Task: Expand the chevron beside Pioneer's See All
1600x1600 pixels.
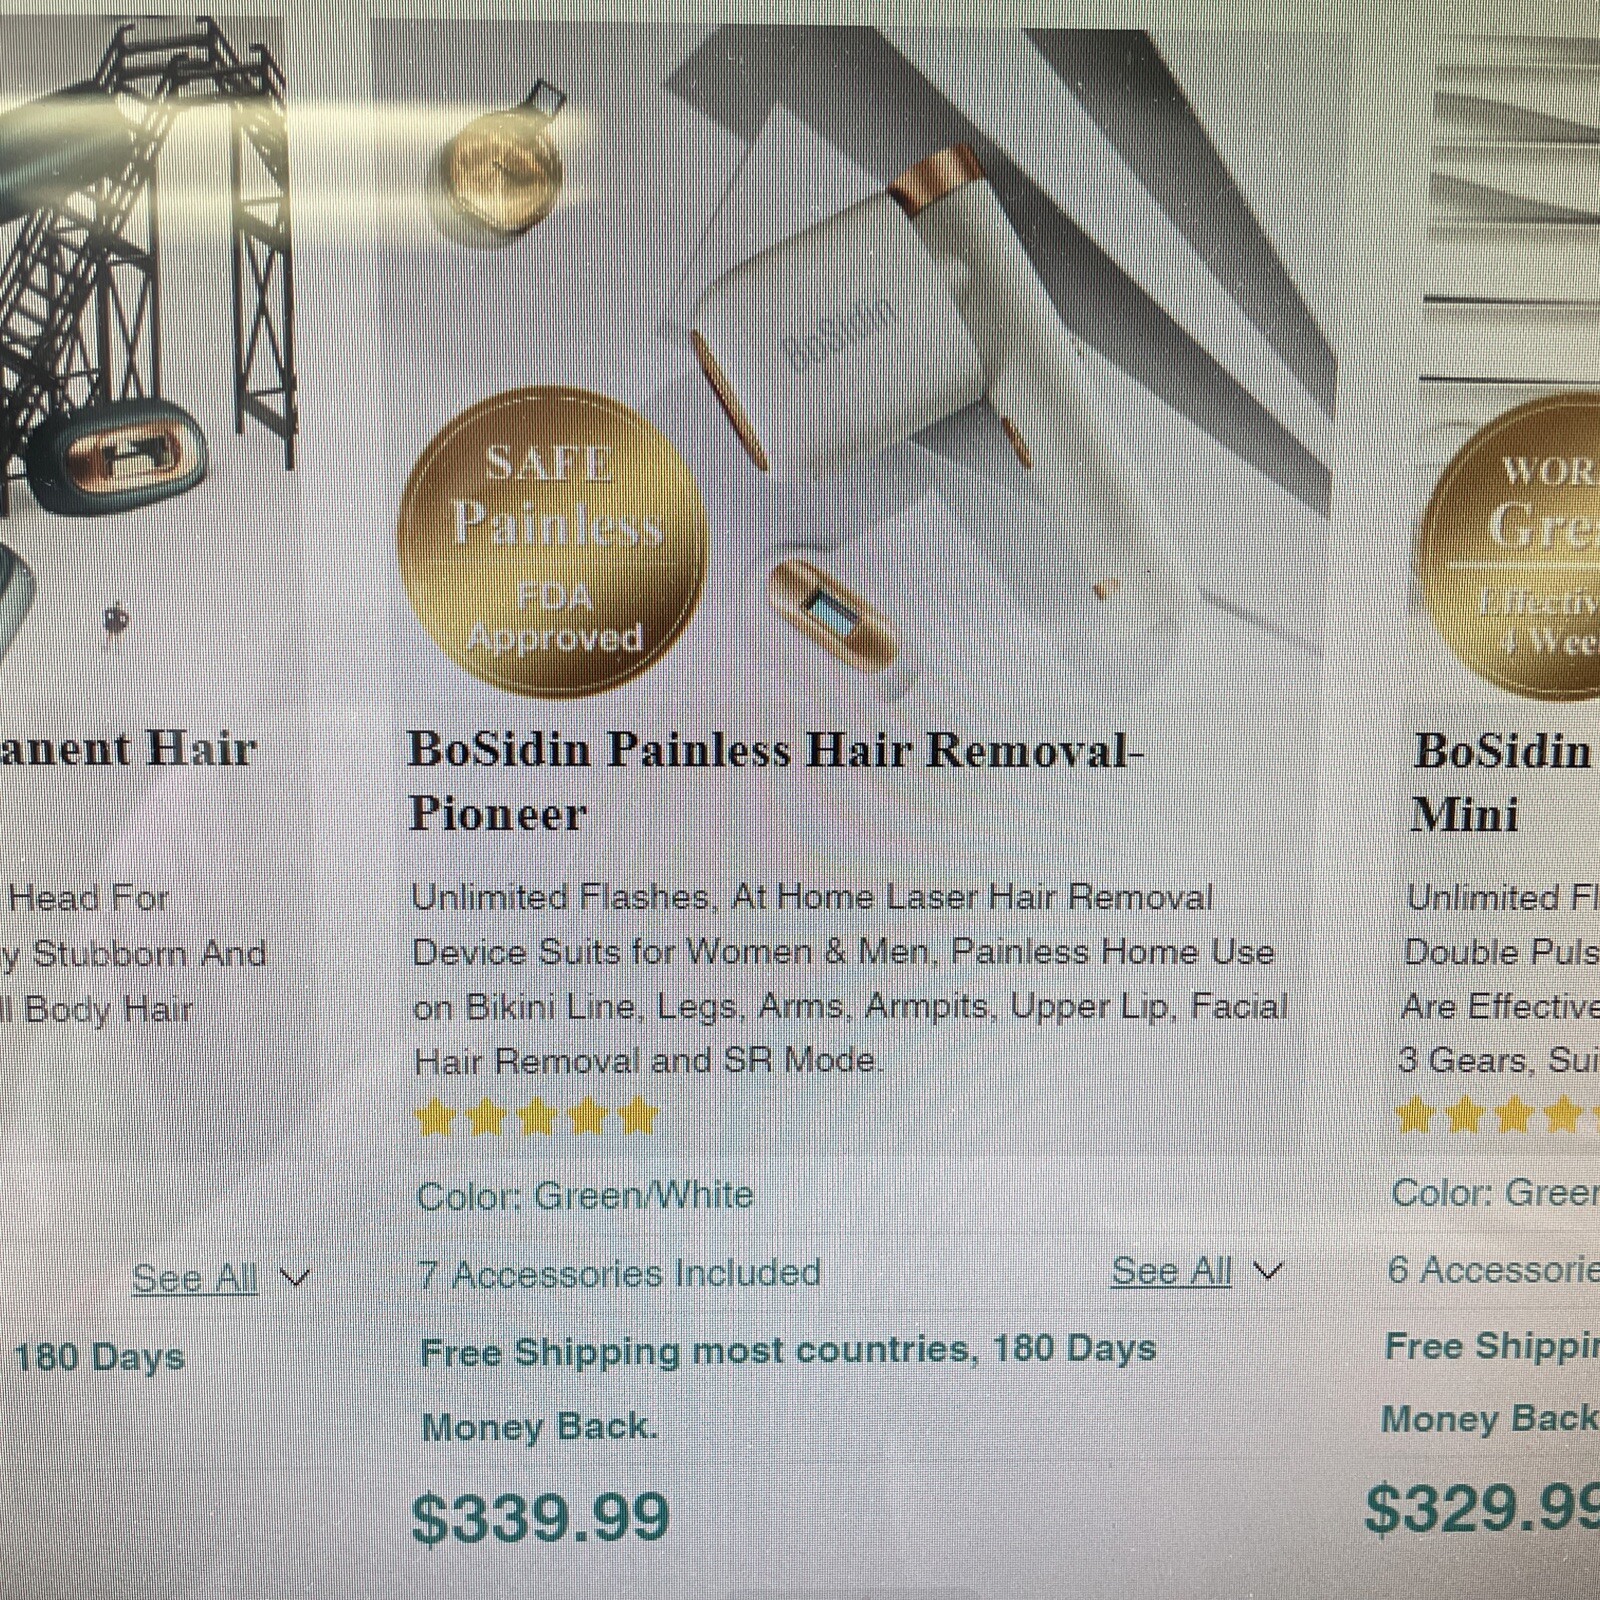Action: 1267,1271
